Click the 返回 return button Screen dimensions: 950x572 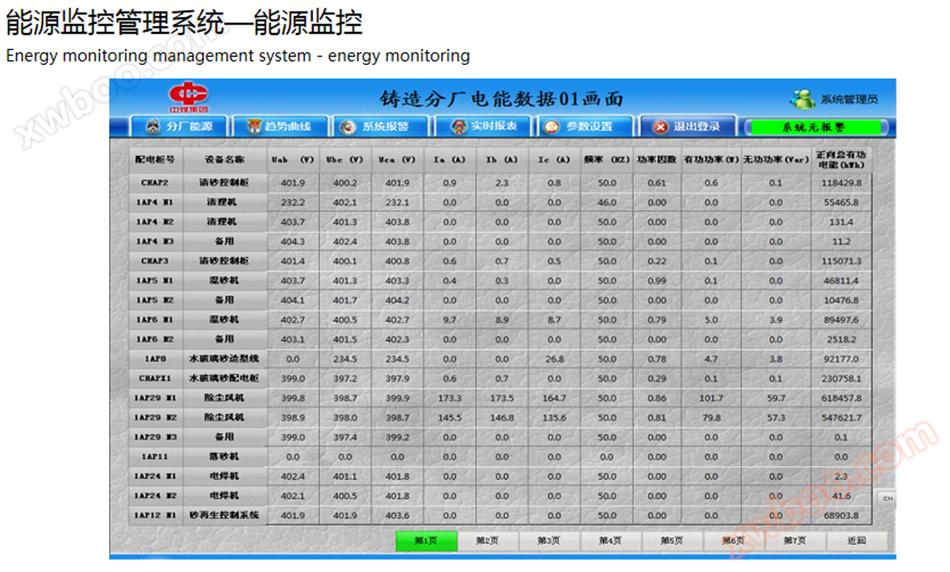(857, 540)
